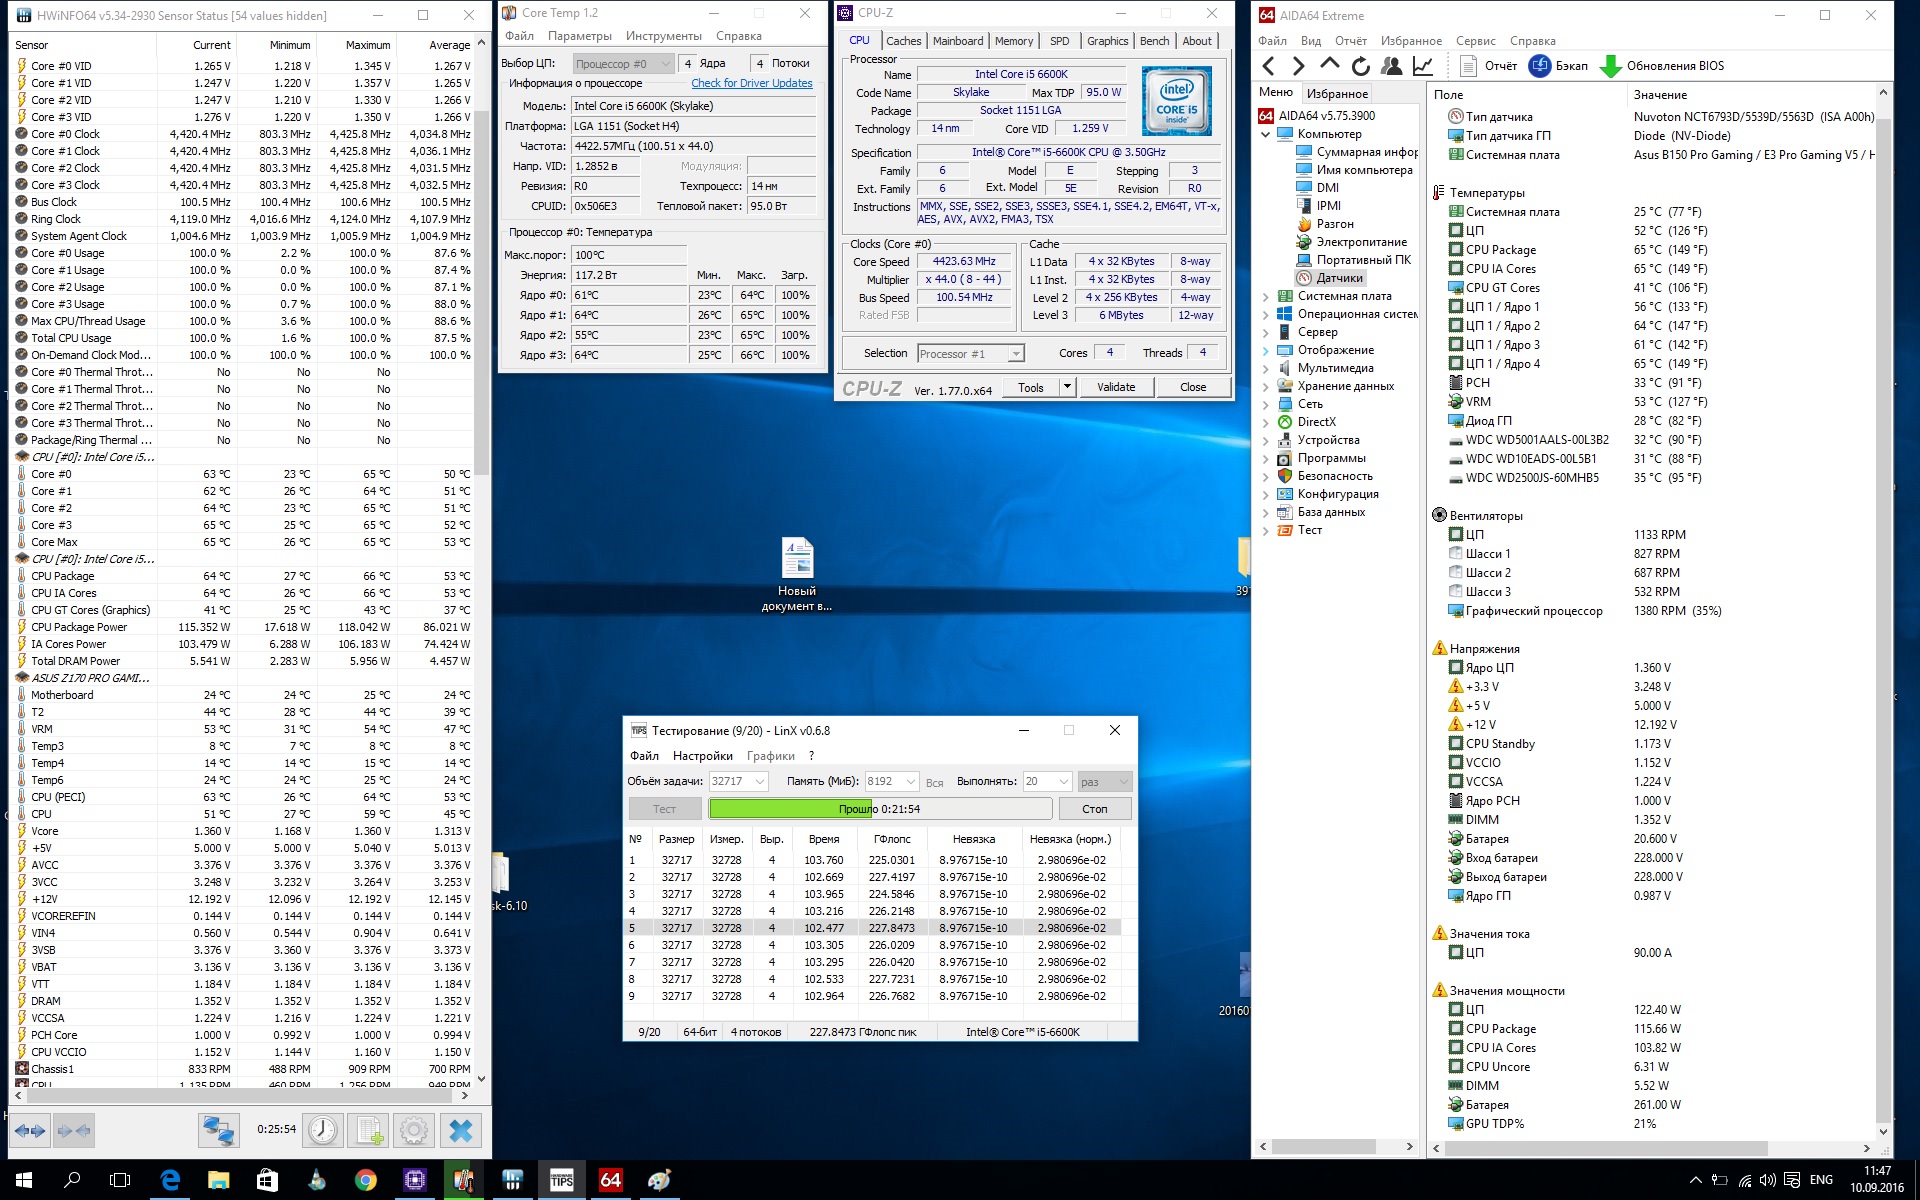1920x1200 pixels.
Task: Click AIDA64 BIOS updates green arrow
Action: (x=1610, y=66)
